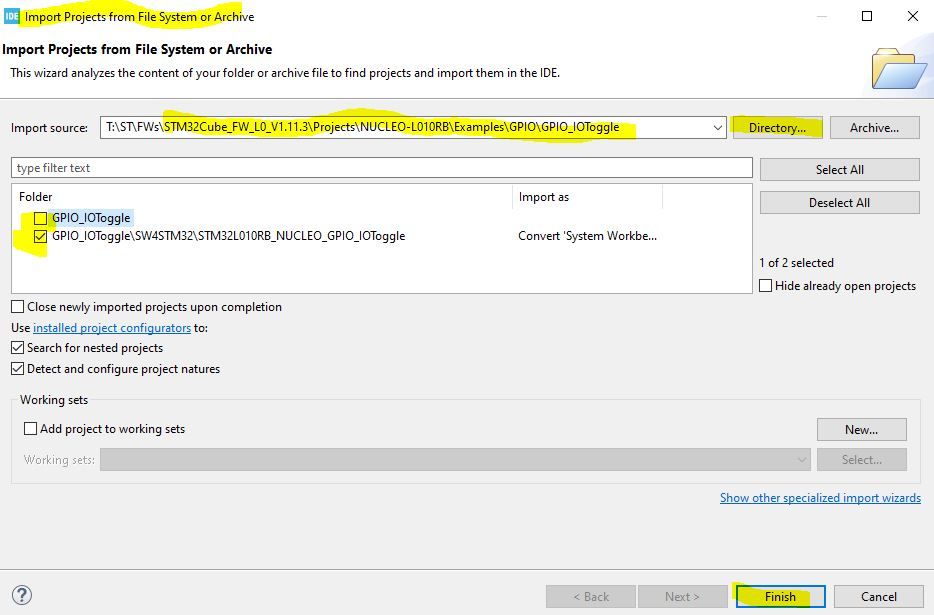Click the Deselect All button
Image resolution: width=934 pixels, height=615 pixels.
tap(839, 203)
